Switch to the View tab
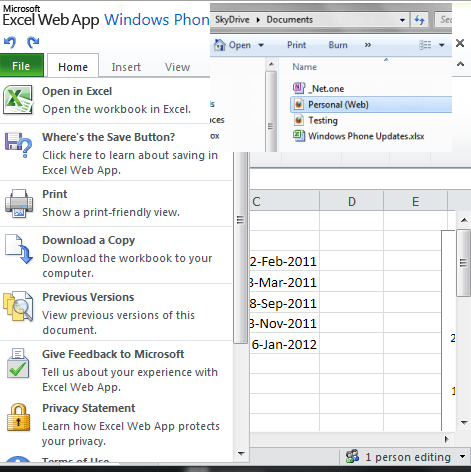 (x=177, y=67)
